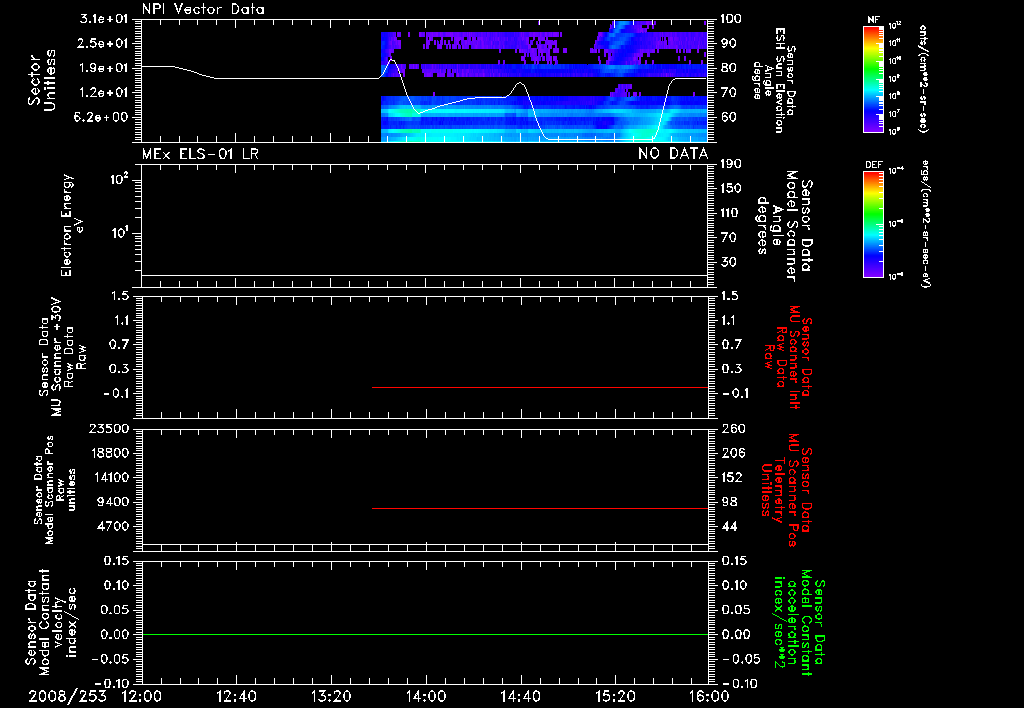The height and width of the screenshot is (708, 1024).
Task: Click the "Electron Energy eV" axis title
Action: pos(72,225)
